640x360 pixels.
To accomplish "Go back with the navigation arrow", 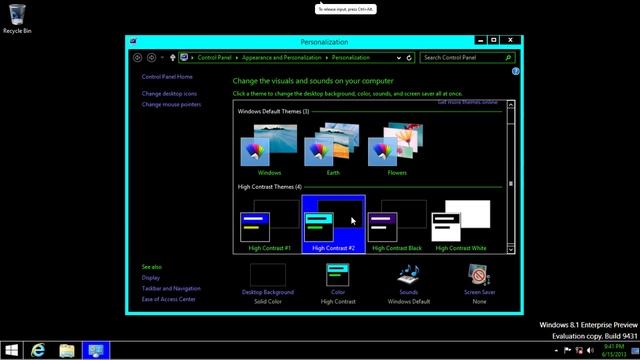I will coord(138,58).
